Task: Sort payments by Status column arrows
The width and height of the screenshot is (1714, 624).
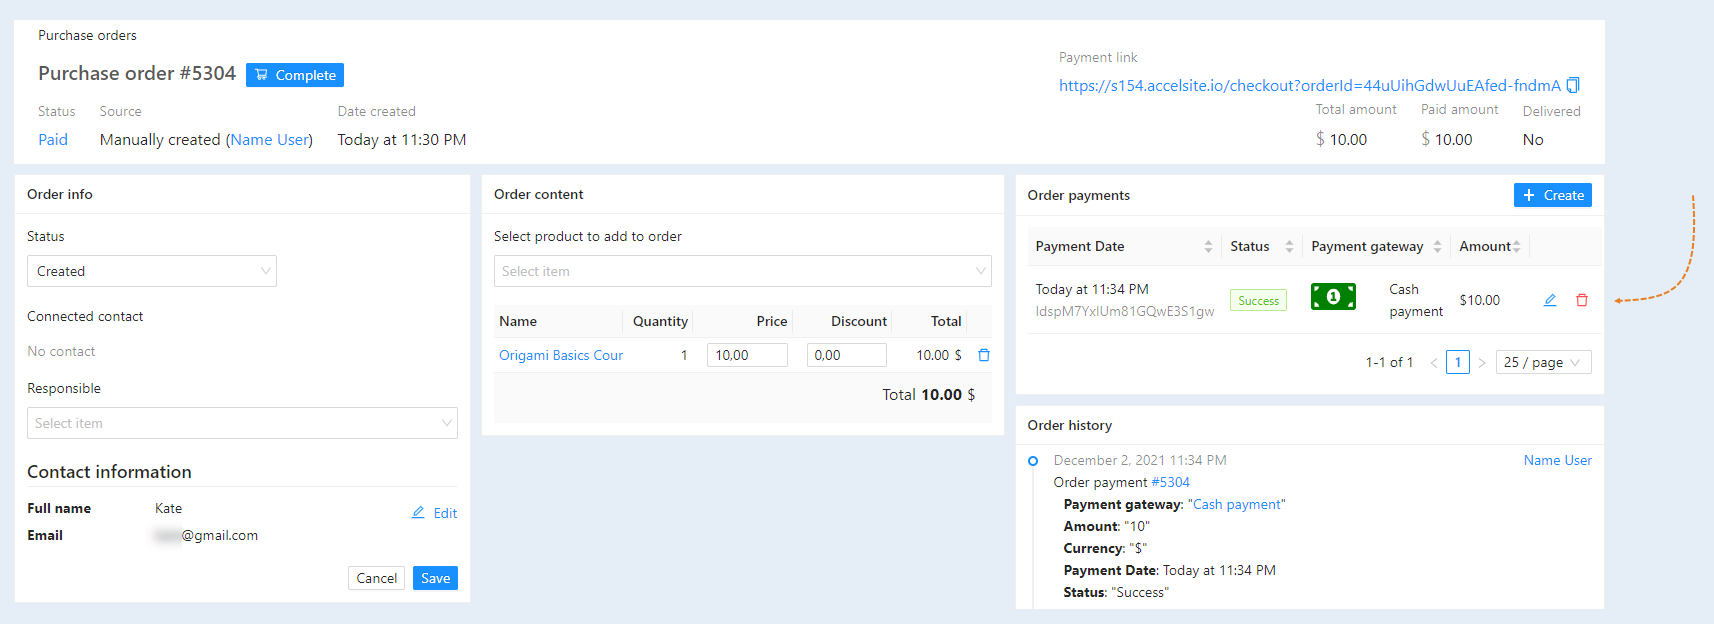Action: pyautogui.click(x=1289, y=246)
